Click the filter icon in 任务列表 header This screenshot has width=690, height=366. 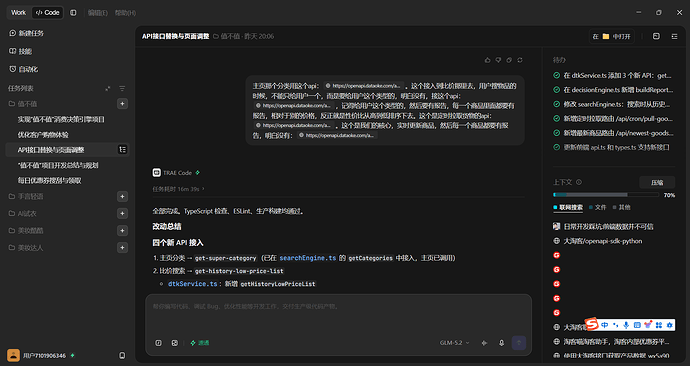click(122, 88)
